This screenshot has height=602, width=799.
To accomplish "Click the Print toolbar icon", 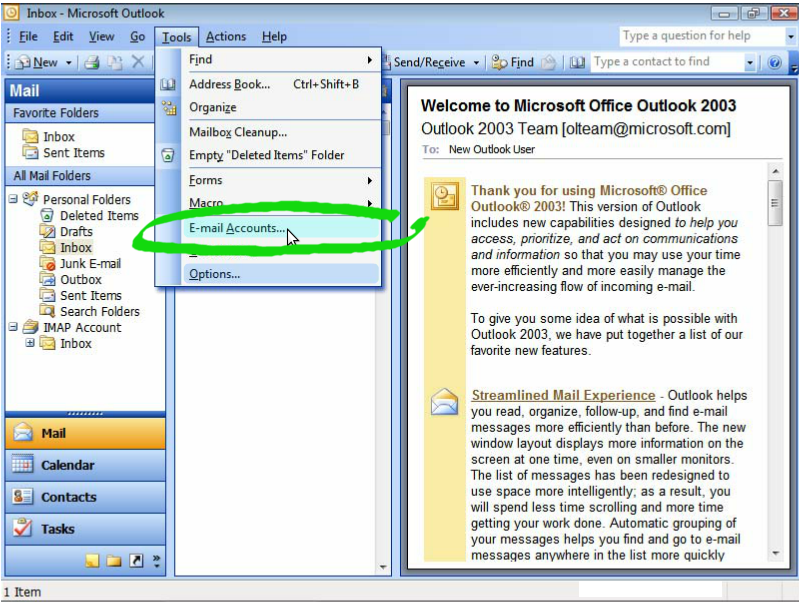I will tap(92, 62).
